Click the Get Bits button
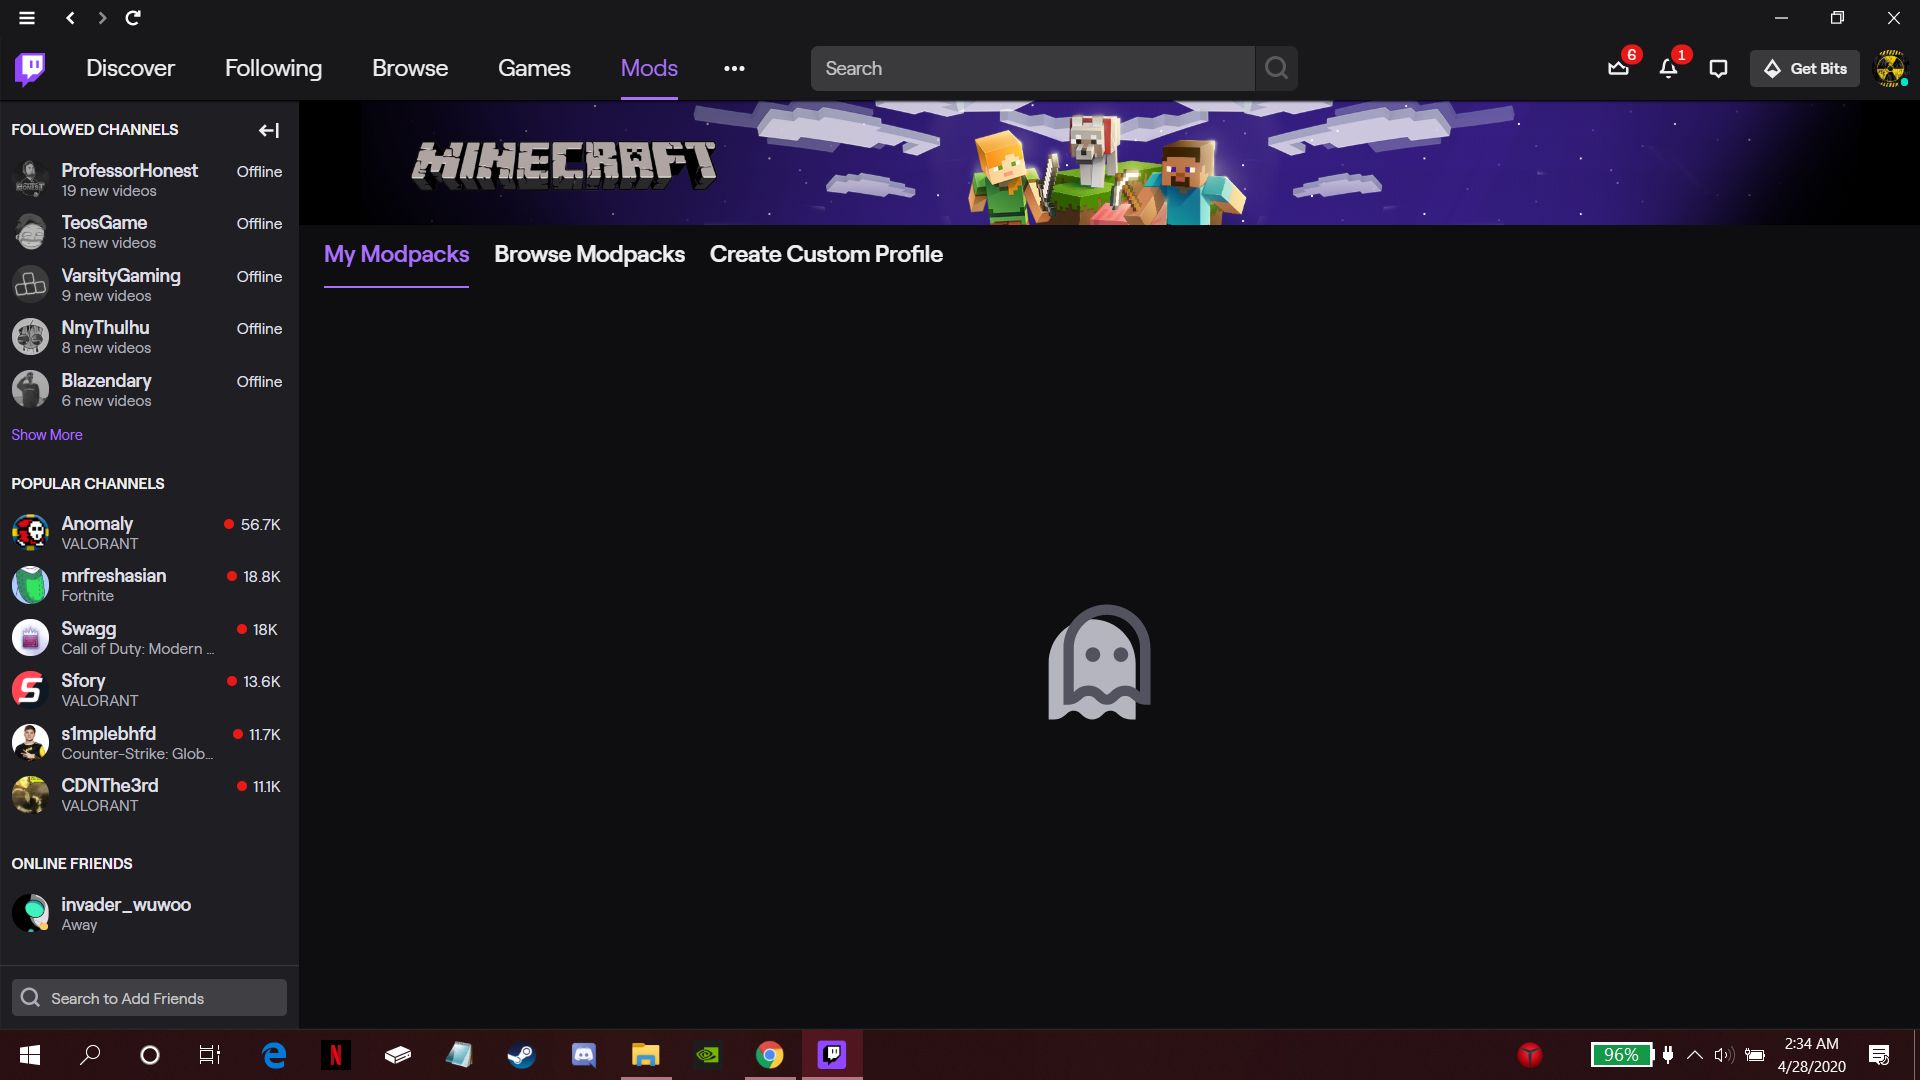Screen dimensions: 1920x1080 (x=1804, y=68)
